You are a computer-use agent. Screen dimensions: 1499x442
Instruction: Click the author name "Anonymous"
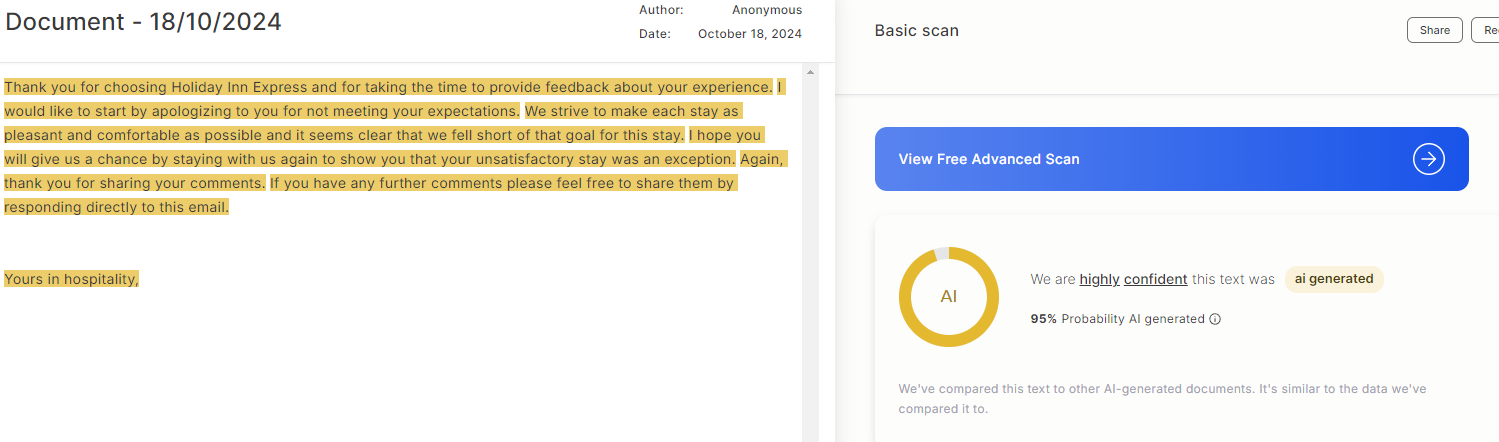pos(766,10)
